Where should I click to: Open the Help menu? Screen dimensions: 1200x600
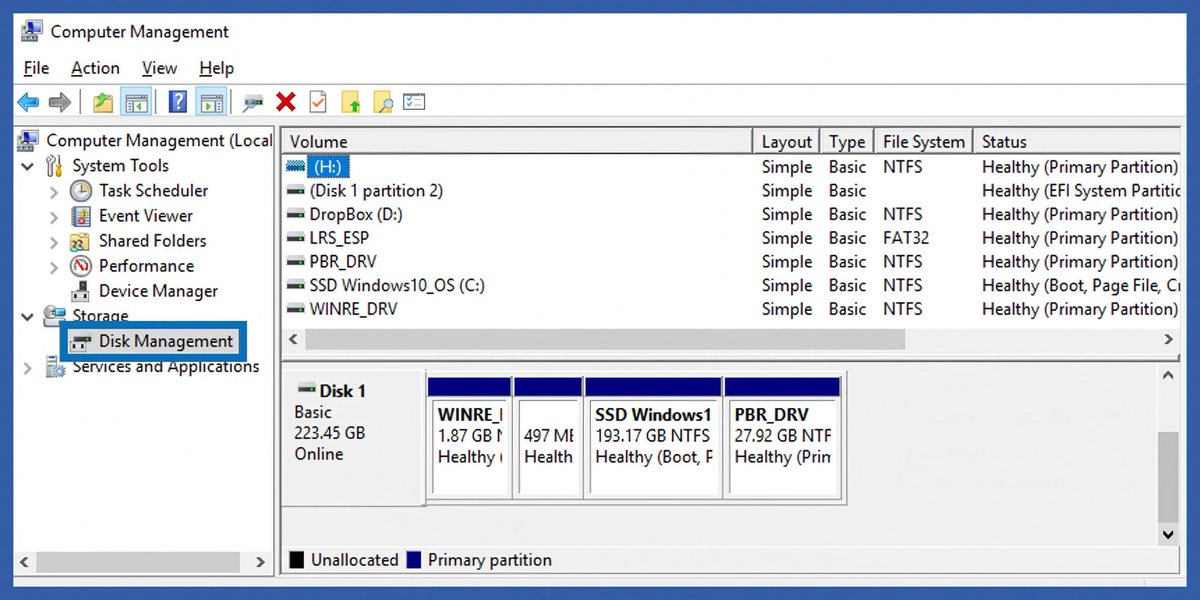click(216, 68)
